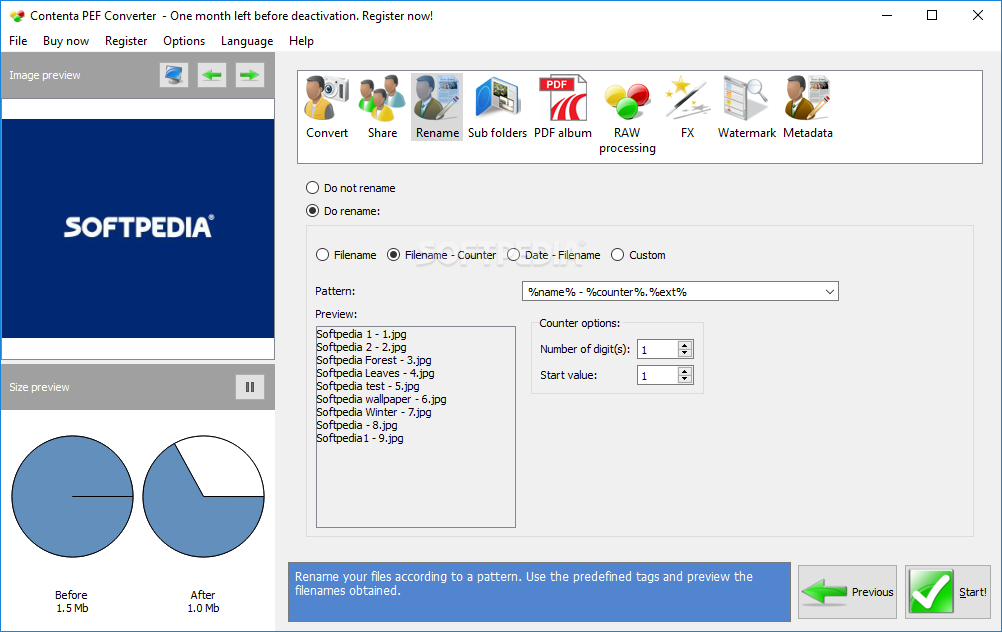Open the FX effects icon

(x=687, y=107)
